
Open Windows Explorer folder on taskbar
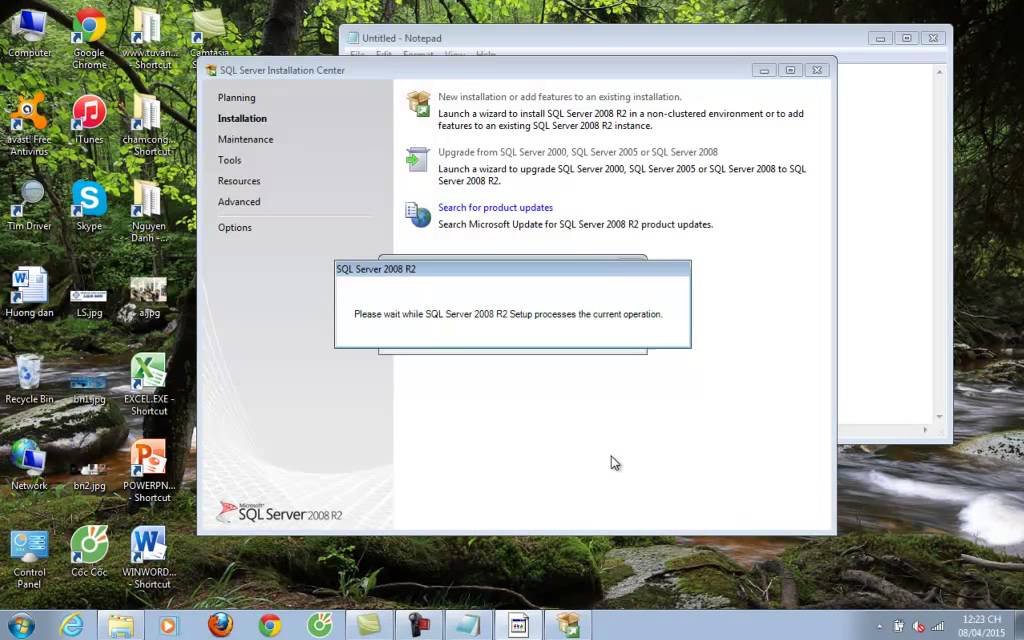[121, 626]
